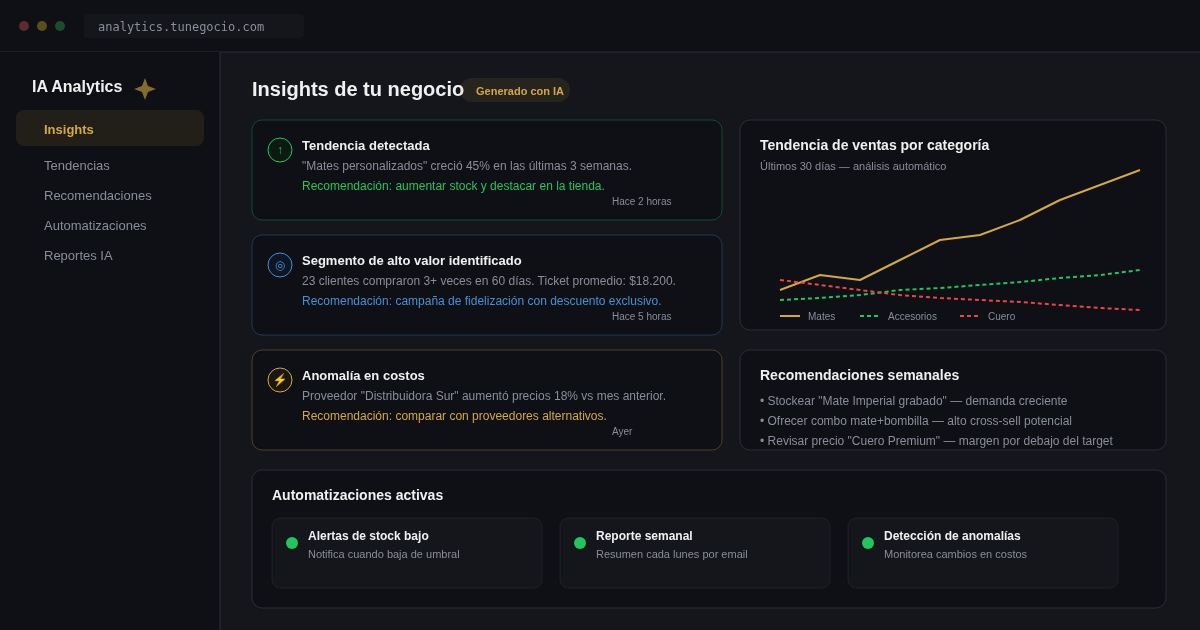1200x630 pixels.
Task: Click the sparkle icon beside IA Analytics
Action: [x=145, y=88]
